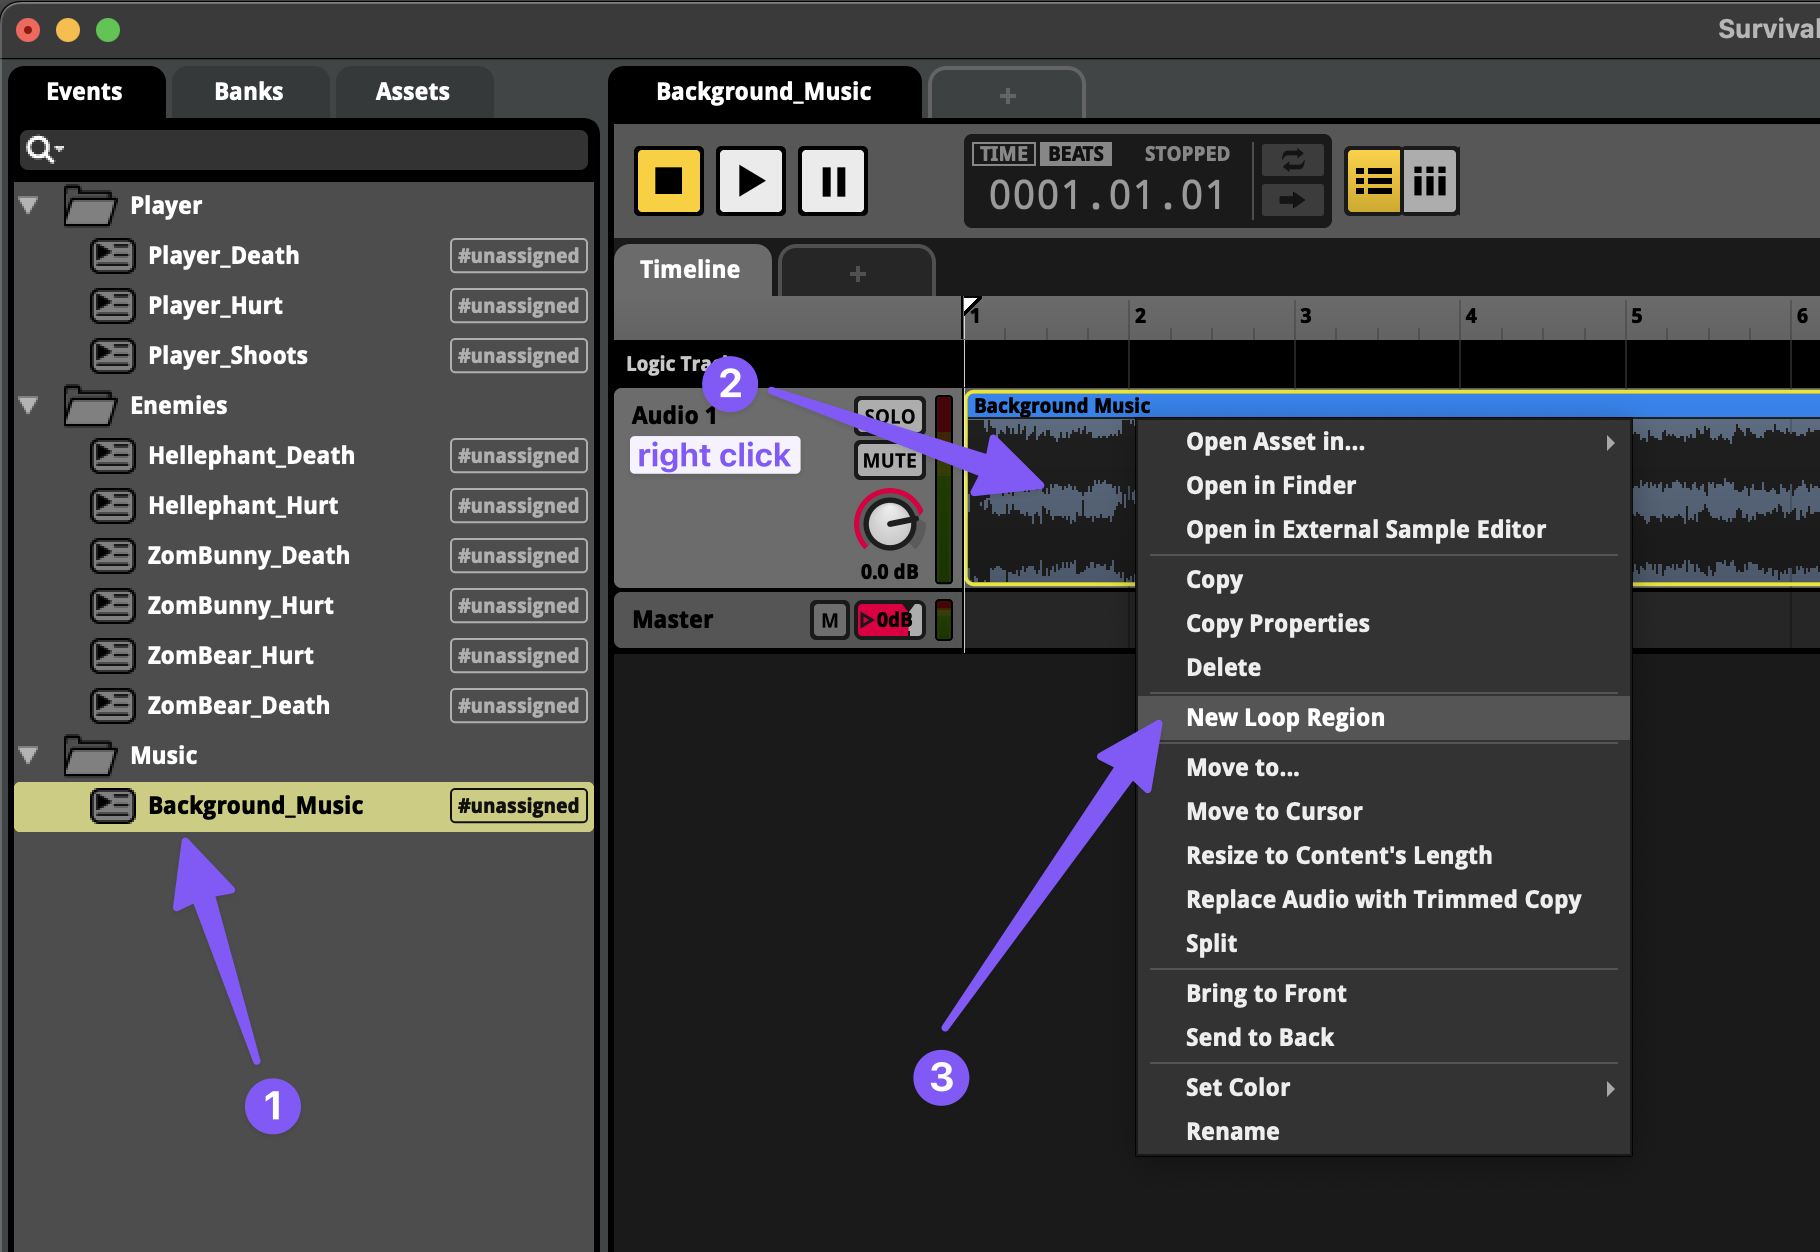1820x1252 pixels.
Task: Switch to the yellow list view icon
Action: point(1373,181)
